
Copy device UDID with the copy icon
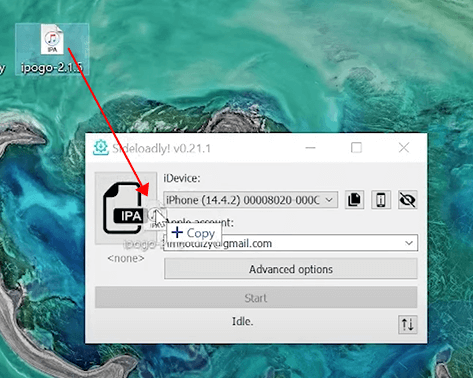click(x=354, y=200)
